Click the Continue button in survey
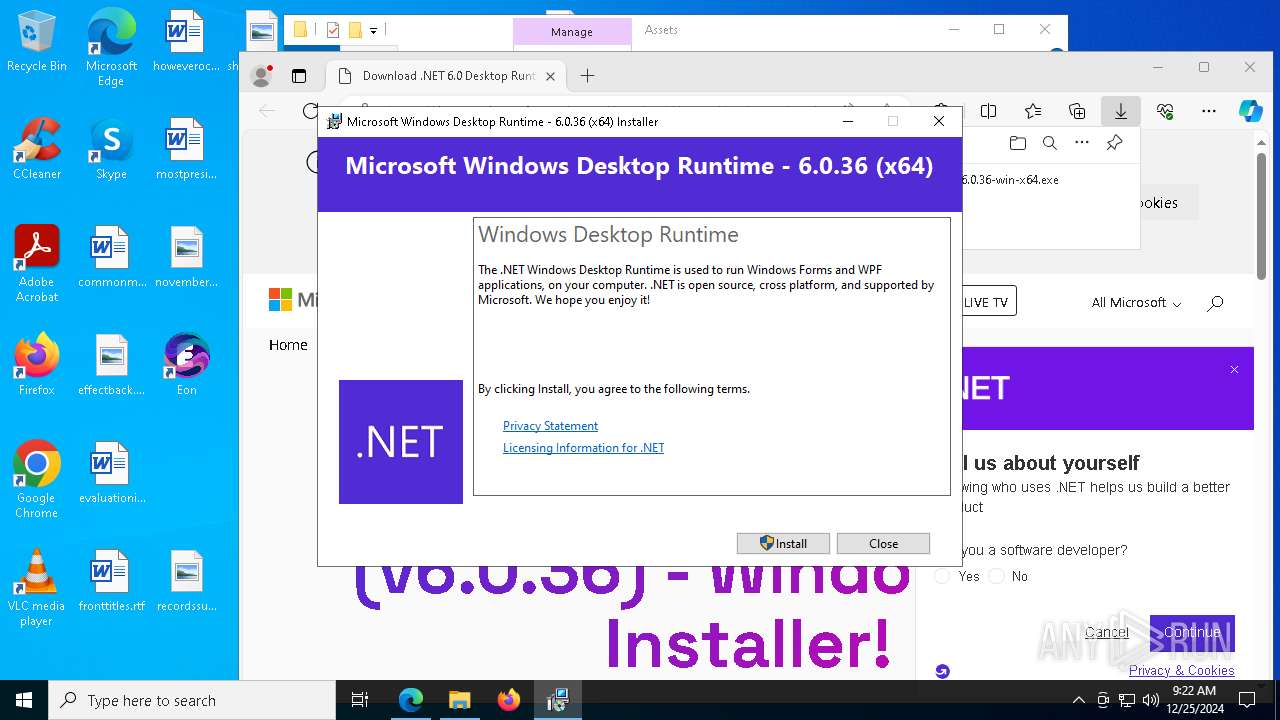 pyautogui.click(x=1192, y=632)
